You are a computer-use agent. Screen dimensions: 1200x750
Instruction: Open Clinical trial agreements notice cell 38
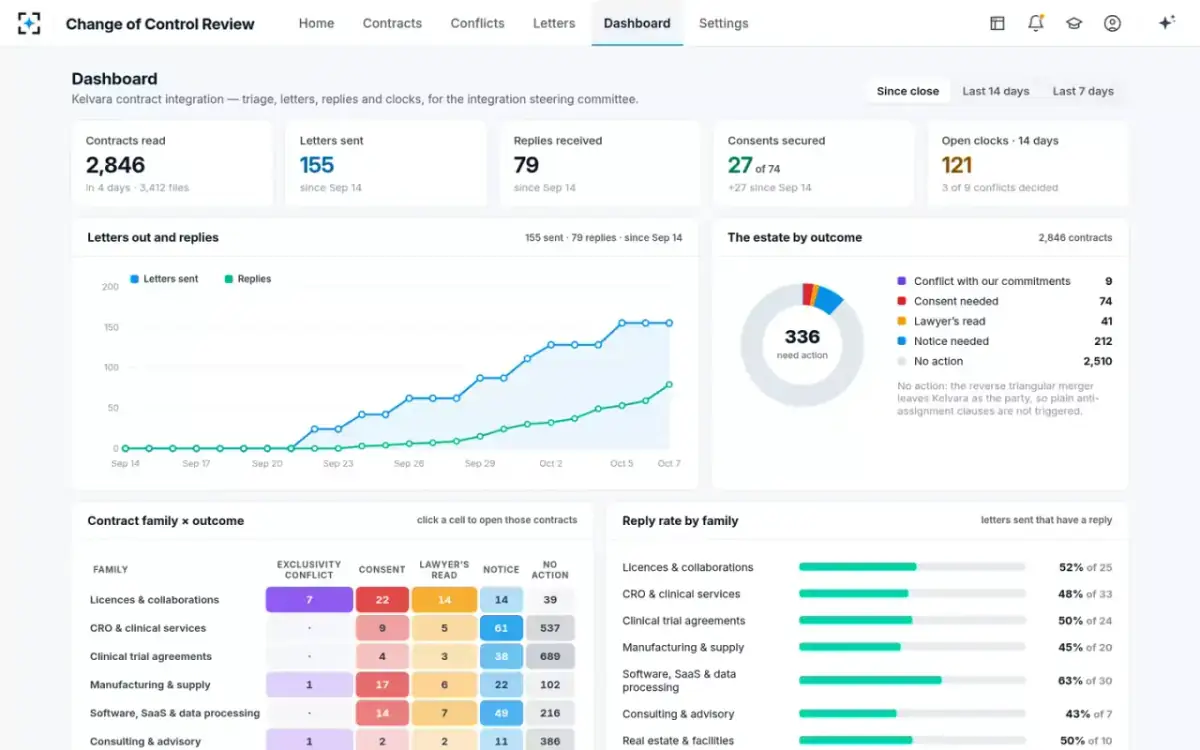point(501,656)
